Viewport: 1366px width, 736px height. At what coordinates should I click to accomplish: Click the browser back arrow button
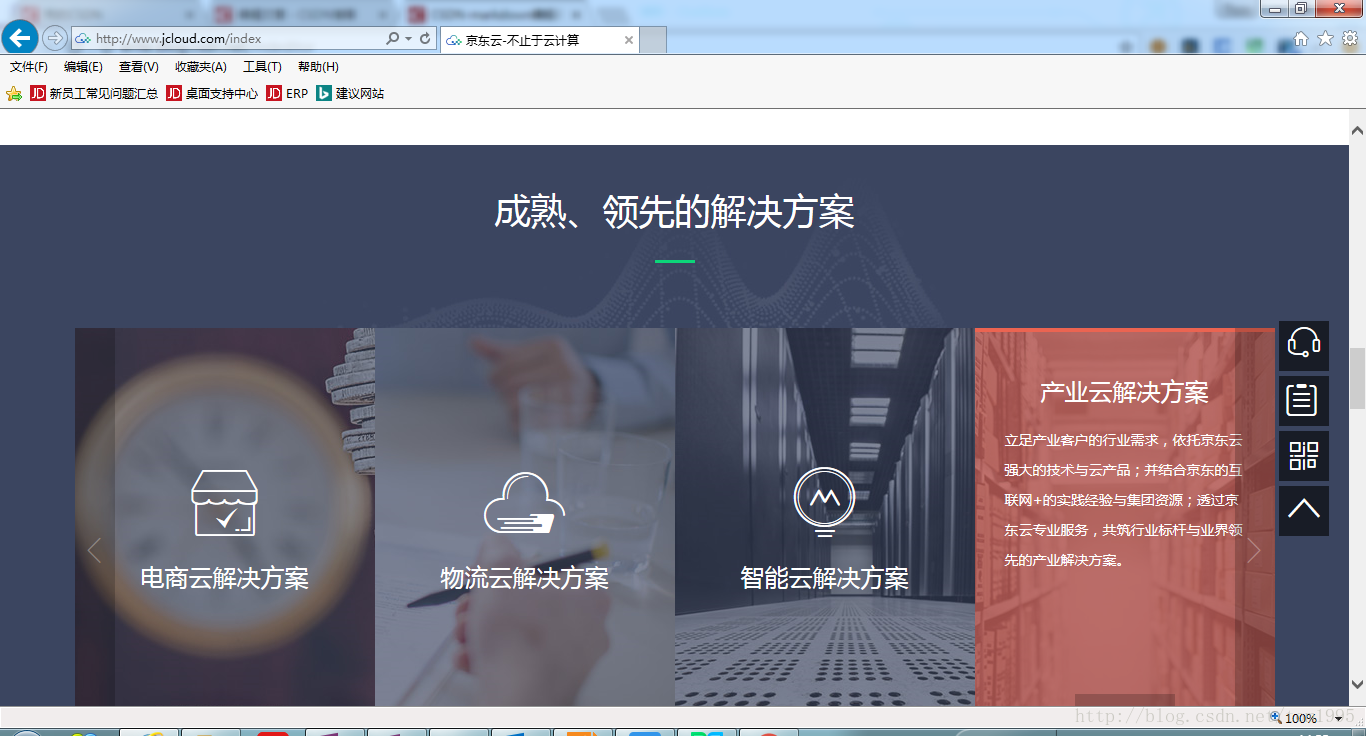[20, 38]
